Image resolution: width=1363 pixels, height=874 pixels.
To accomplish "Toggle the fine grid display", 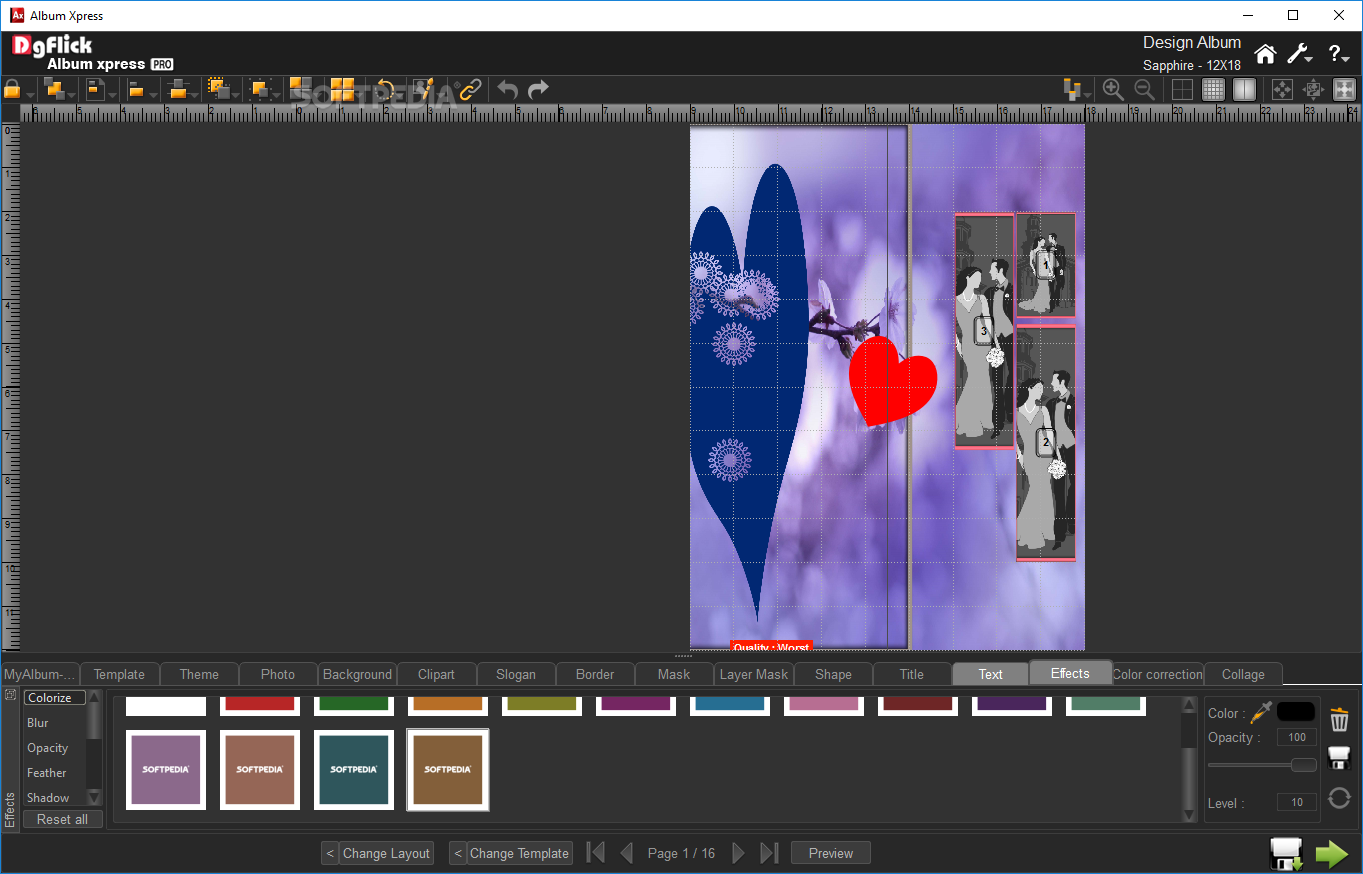I will pos(1213,89).
